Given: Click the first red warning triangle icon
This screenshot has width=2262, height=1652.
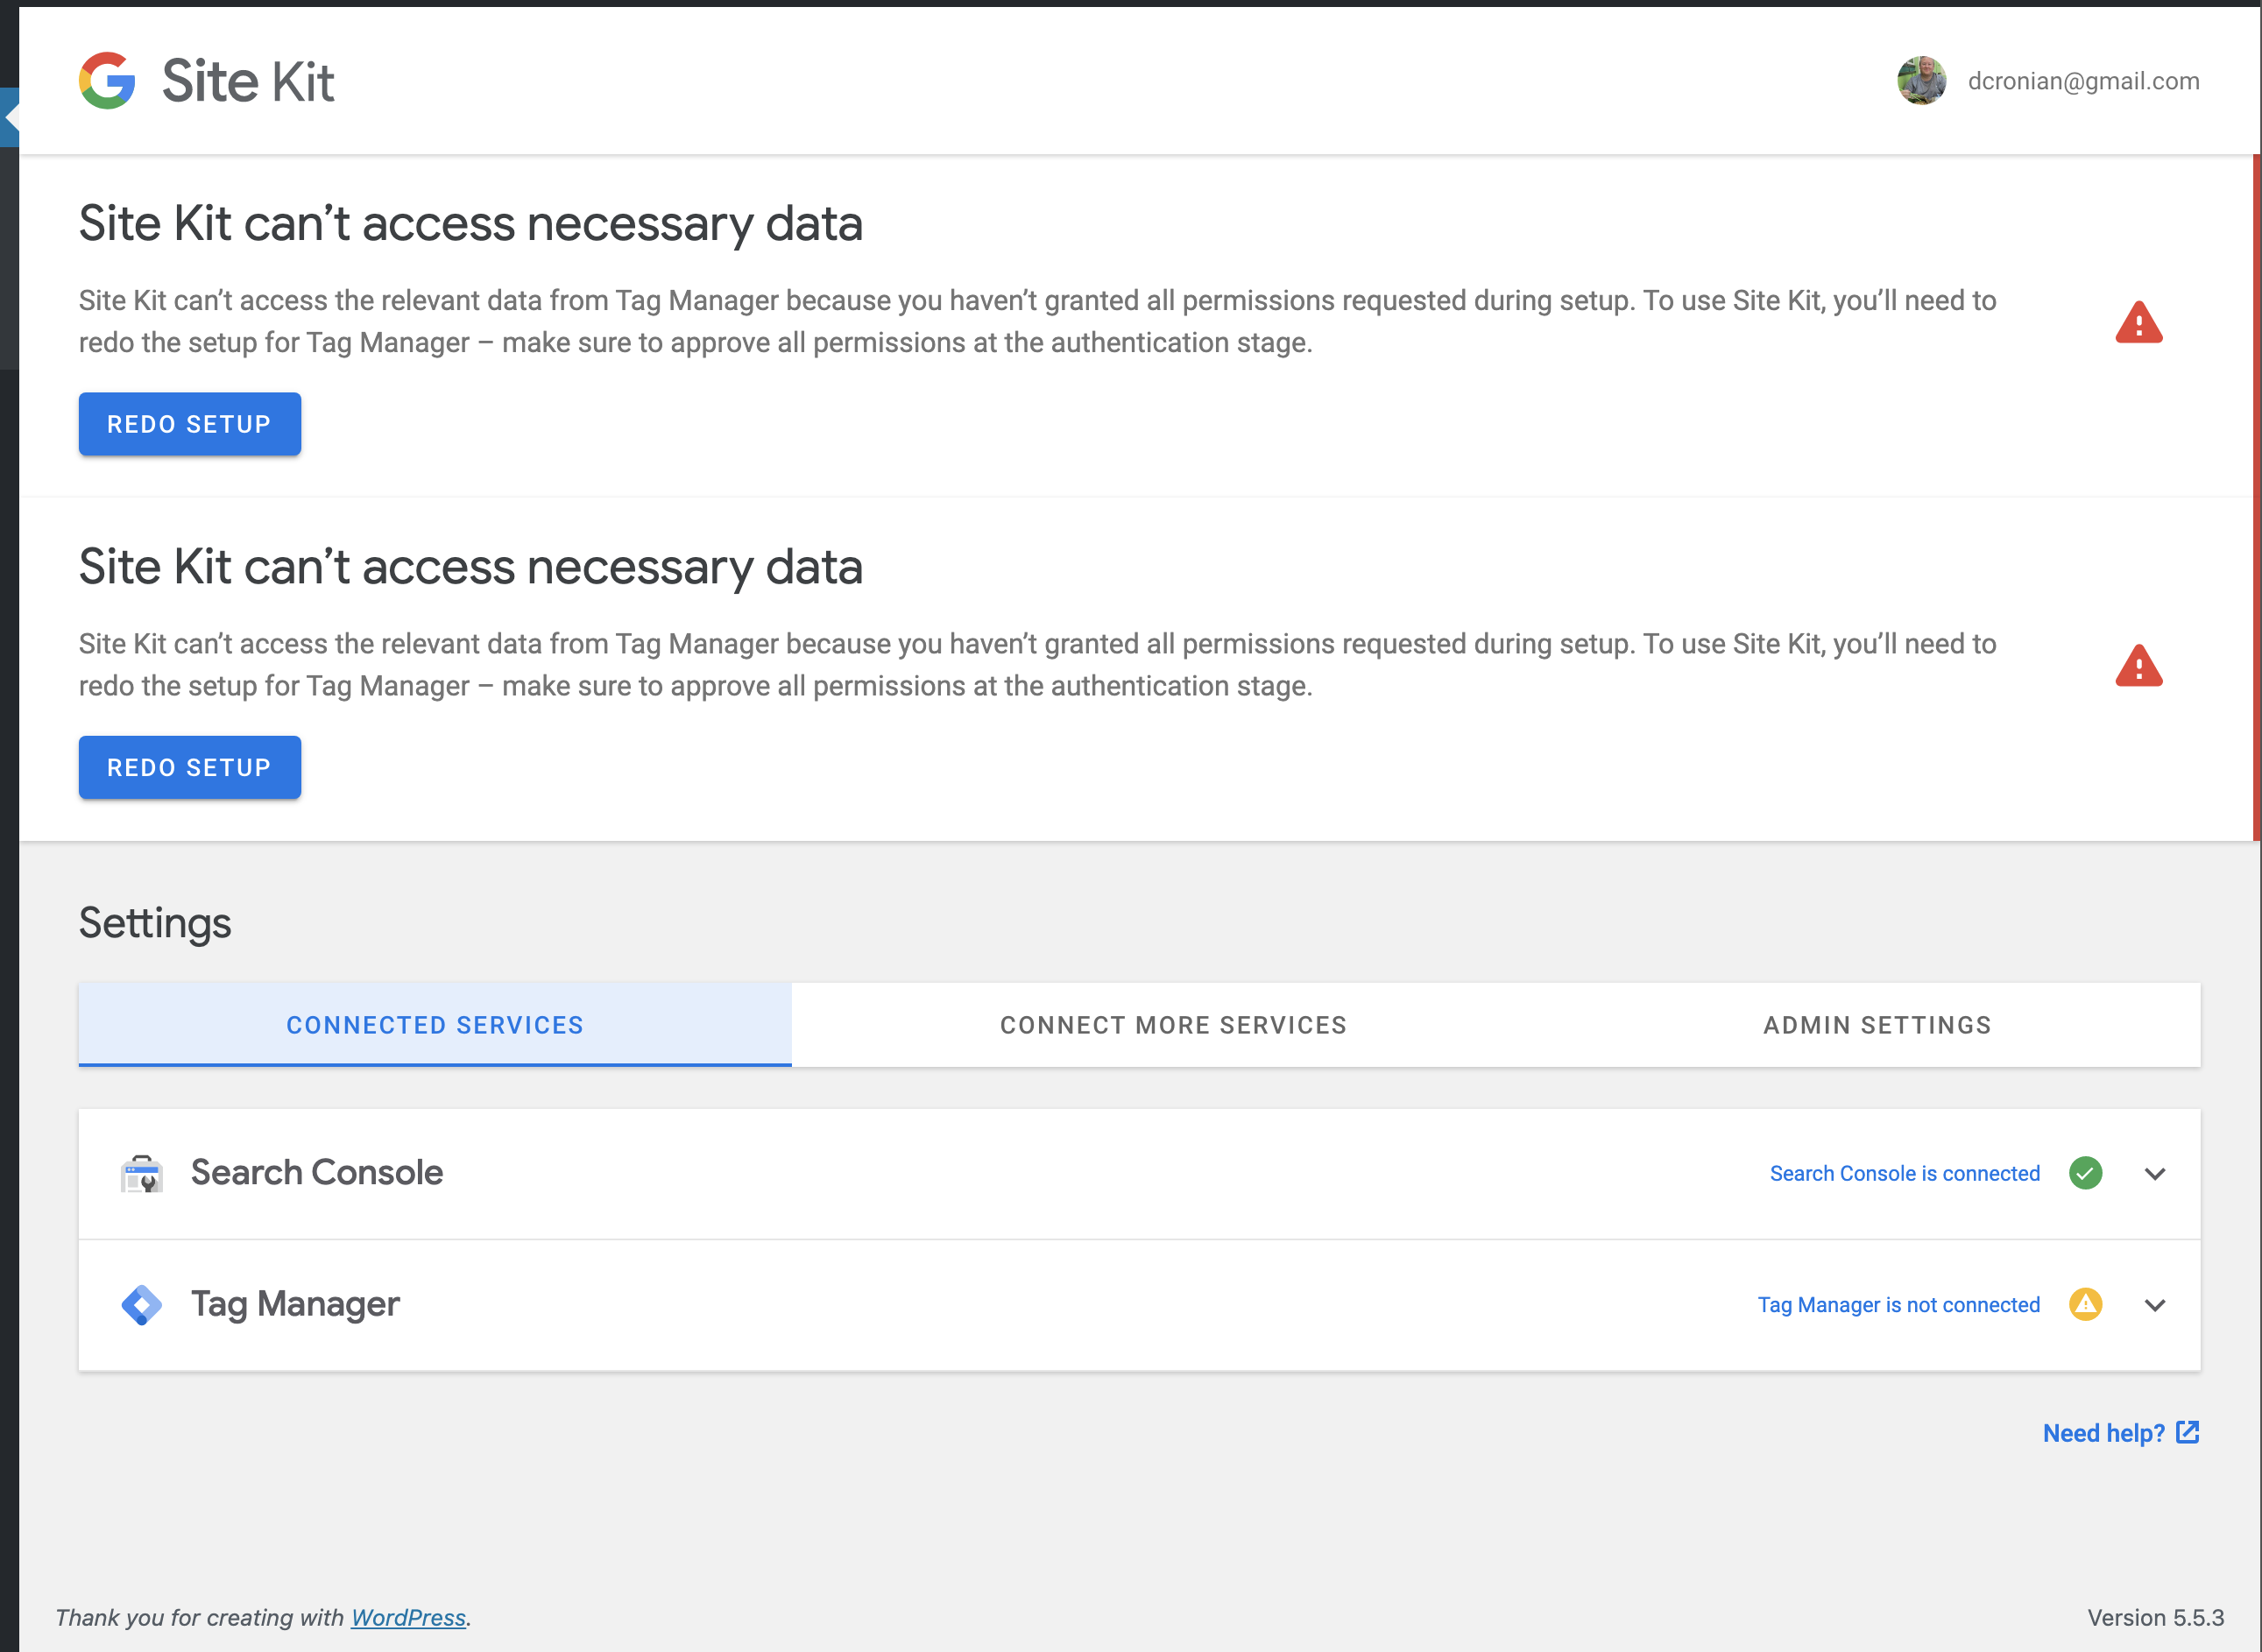Looking at the screenshot, I should [x=2138, y=322].
